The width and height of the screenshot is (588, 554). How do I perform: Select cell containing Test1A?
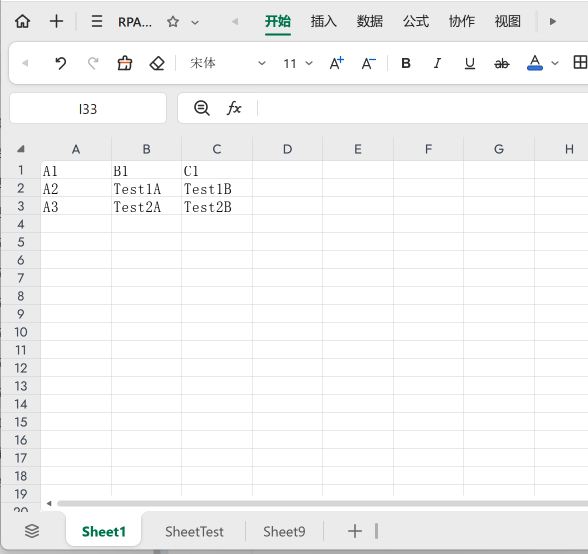146,188
